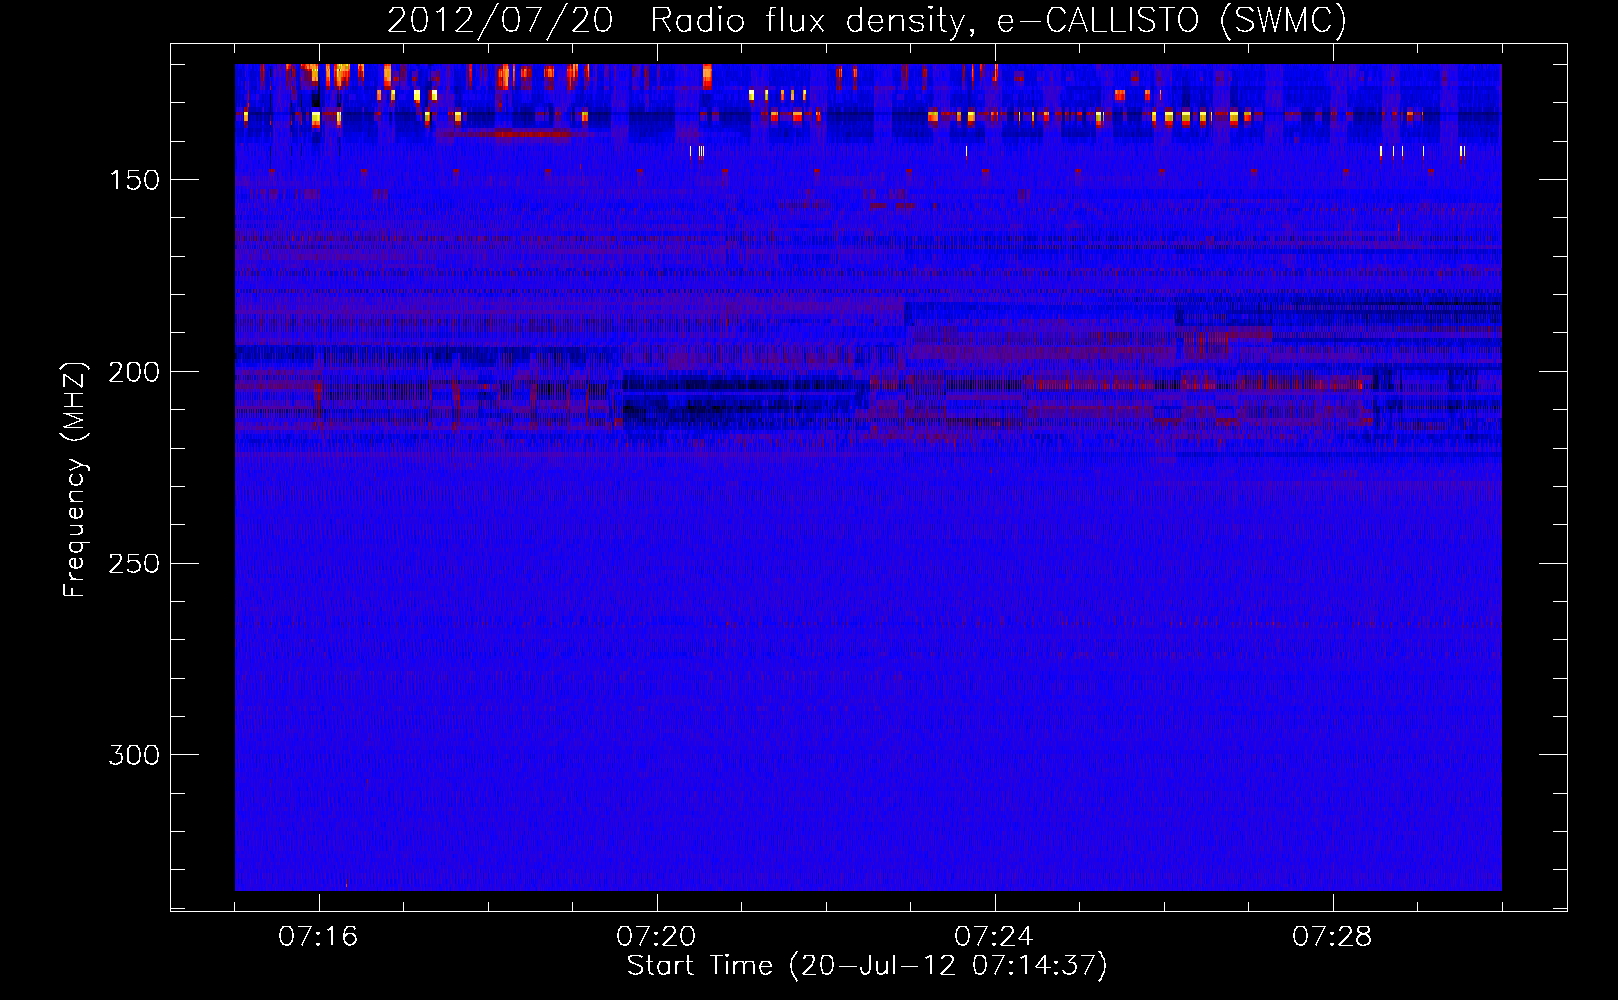
Task: Click the 300 frequency tick label
Action: [x=134, y=755]
